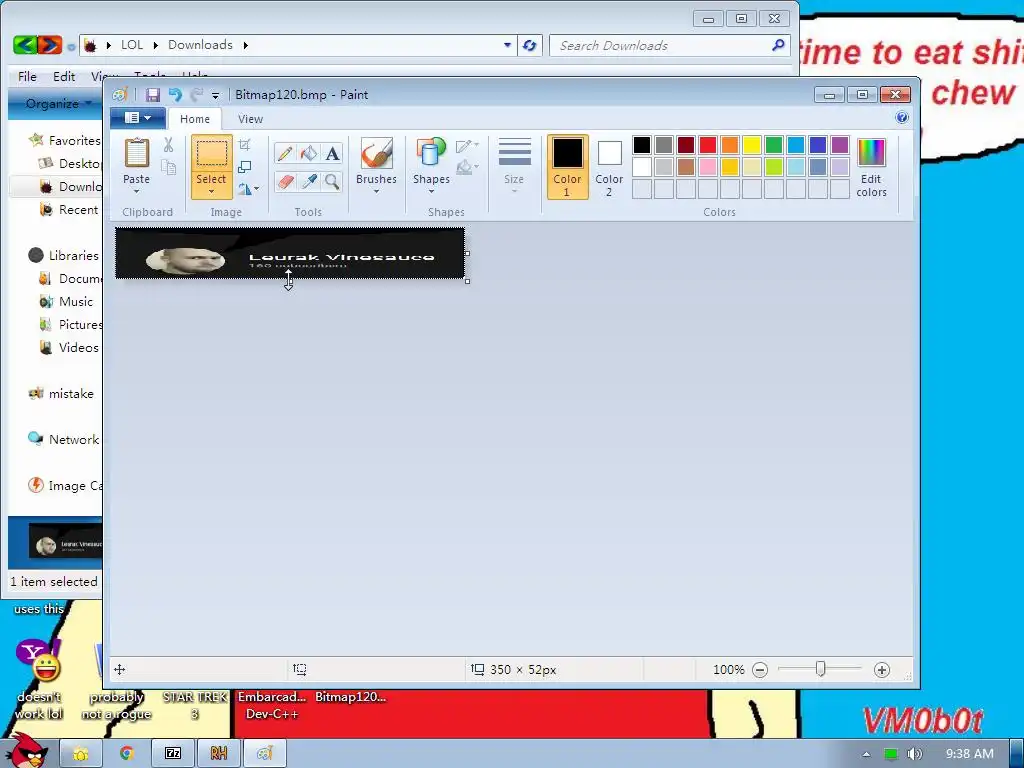Pick the purple color swatch
Image resolution: width=1024 pixels, height=768 pixels.
840,144
